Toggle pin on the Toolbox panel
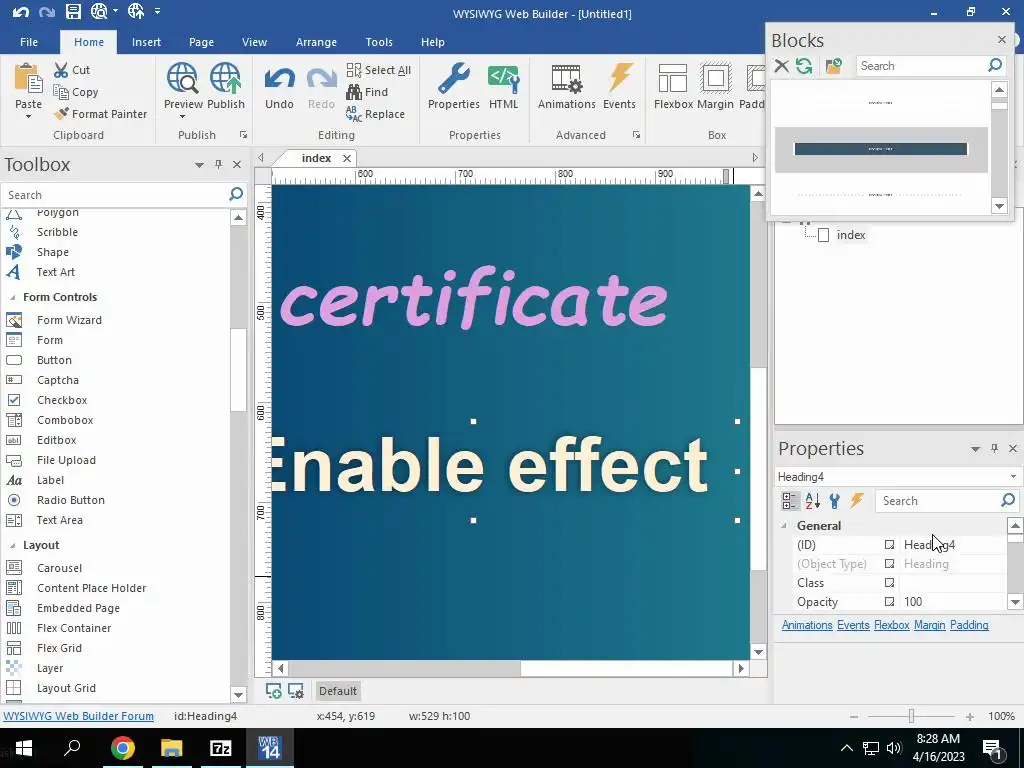 click(x=218, y=165)
